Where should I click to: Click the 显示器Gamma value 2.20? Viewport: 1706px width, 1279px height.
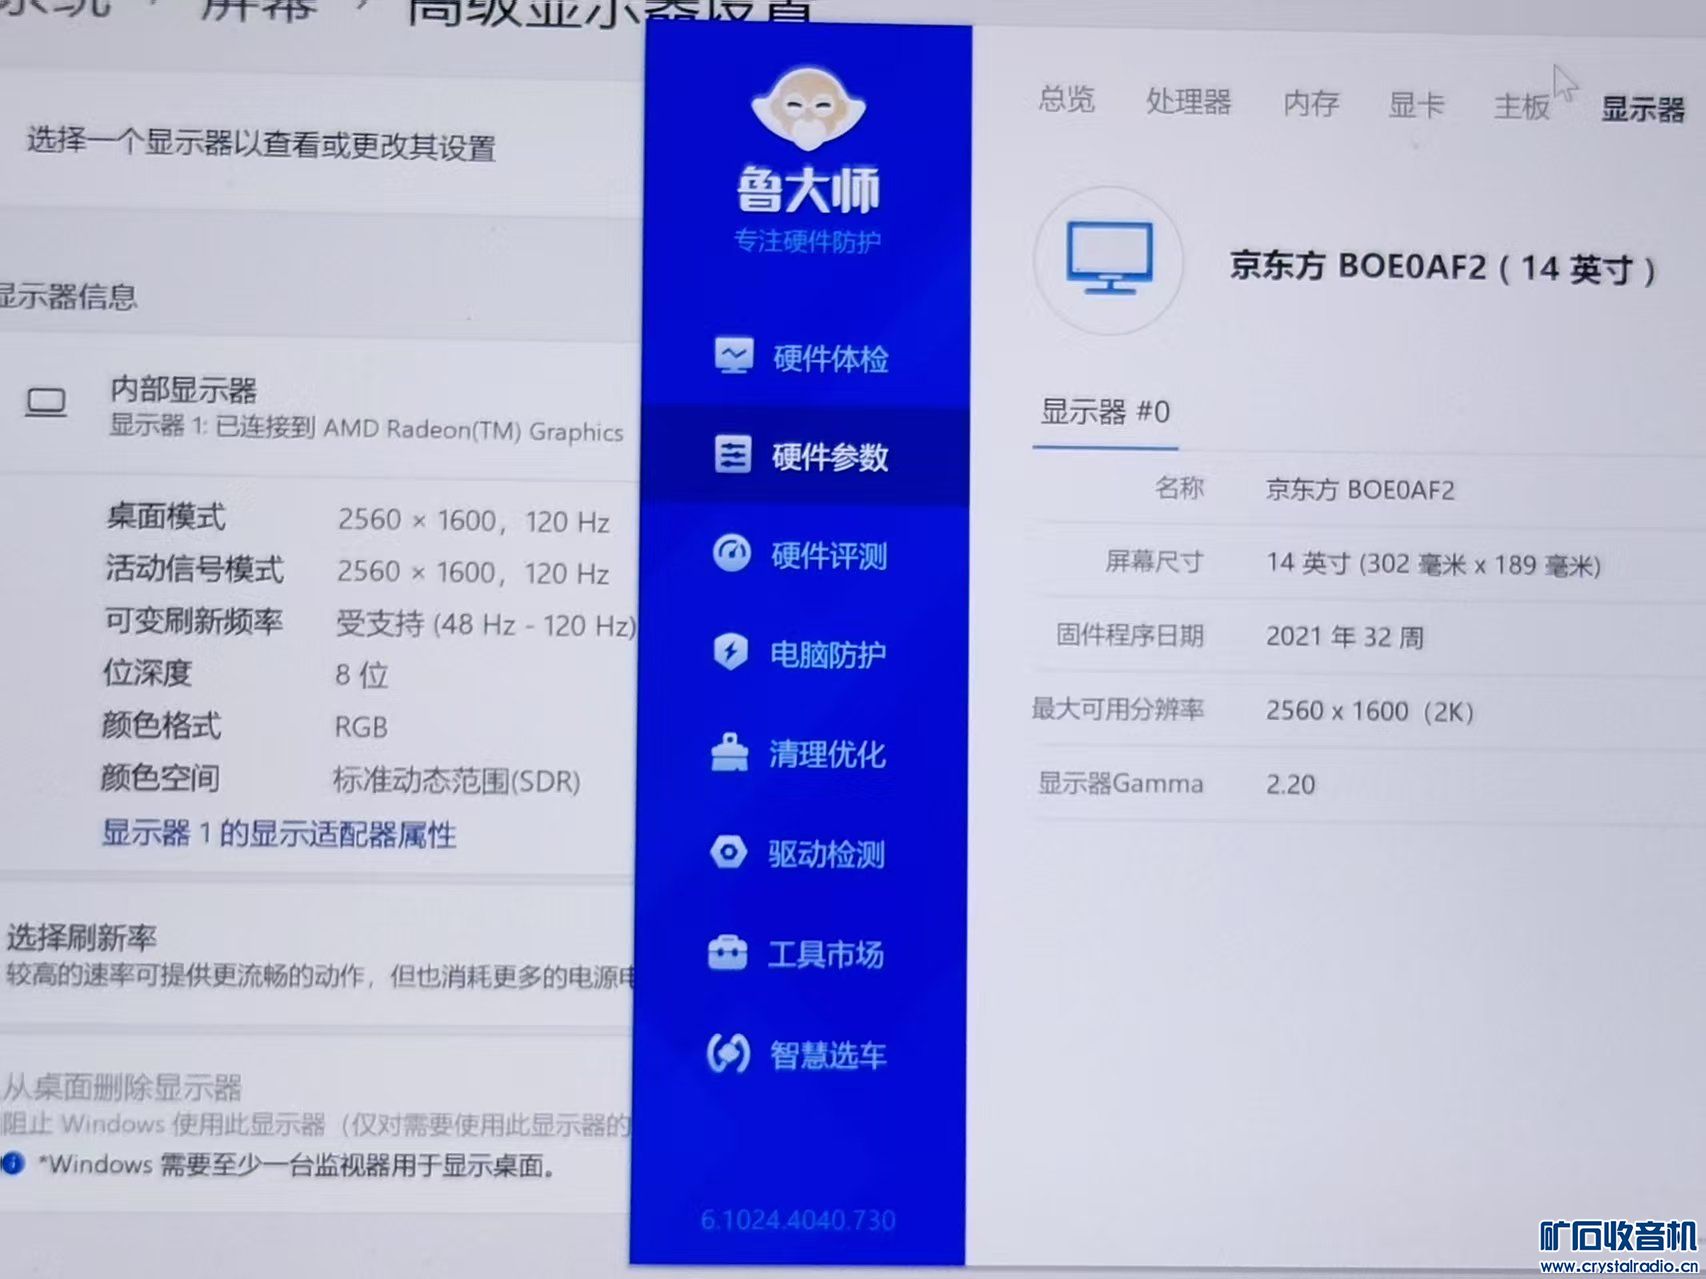(1290, 784)
